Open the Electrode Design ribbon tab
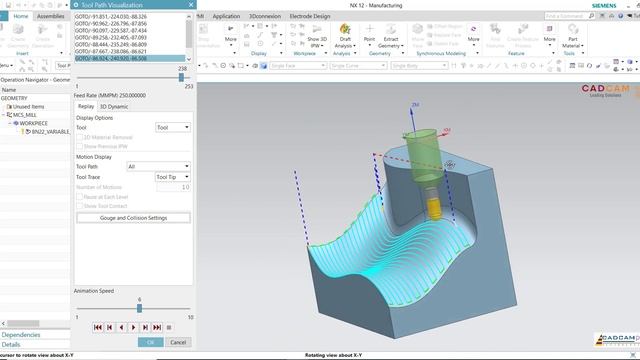The width and height of the screenshot is (640, 360). [x=310, y=16]
